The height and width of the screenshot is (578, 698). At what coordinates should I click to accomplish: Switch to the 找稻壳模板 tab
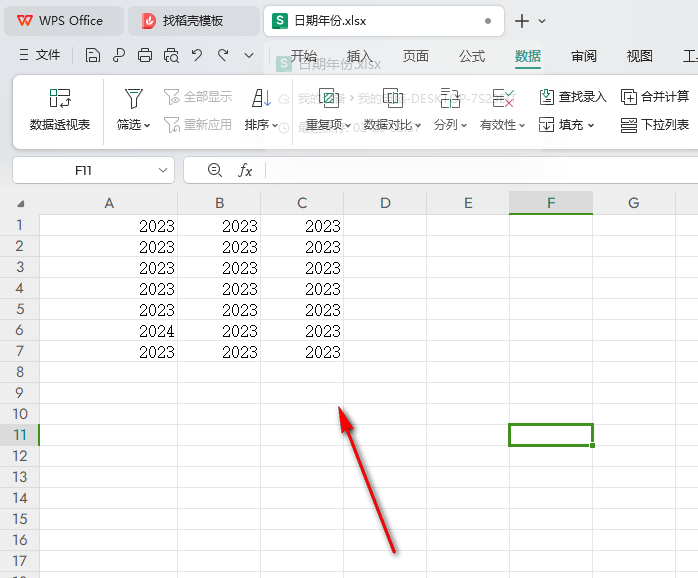point(193,21)
